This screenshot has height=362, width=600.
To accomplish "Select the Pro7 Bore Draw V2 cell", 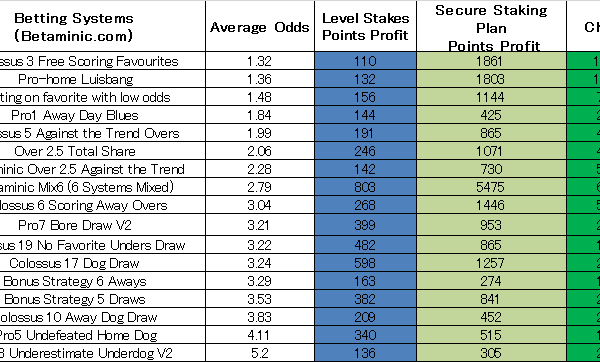I will click(x=103, y=225).
